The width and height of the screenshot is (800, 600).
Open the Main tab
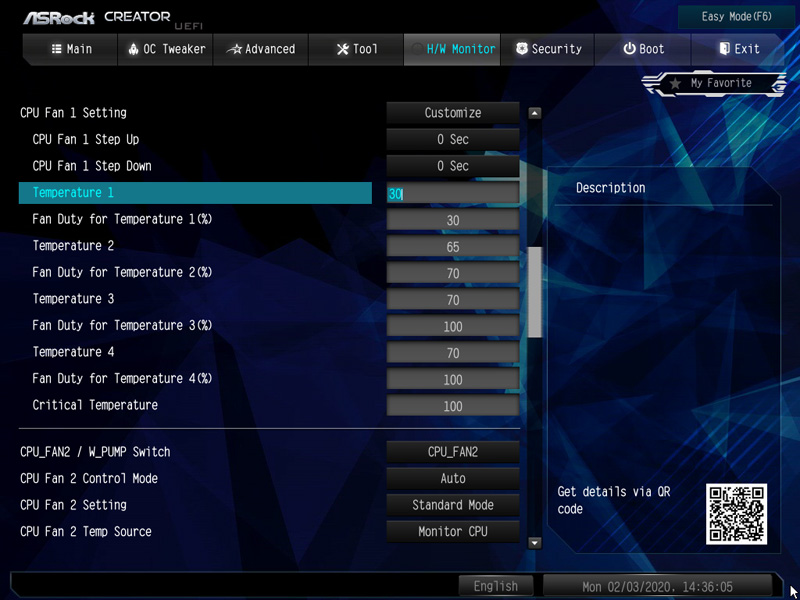point(70,49)
